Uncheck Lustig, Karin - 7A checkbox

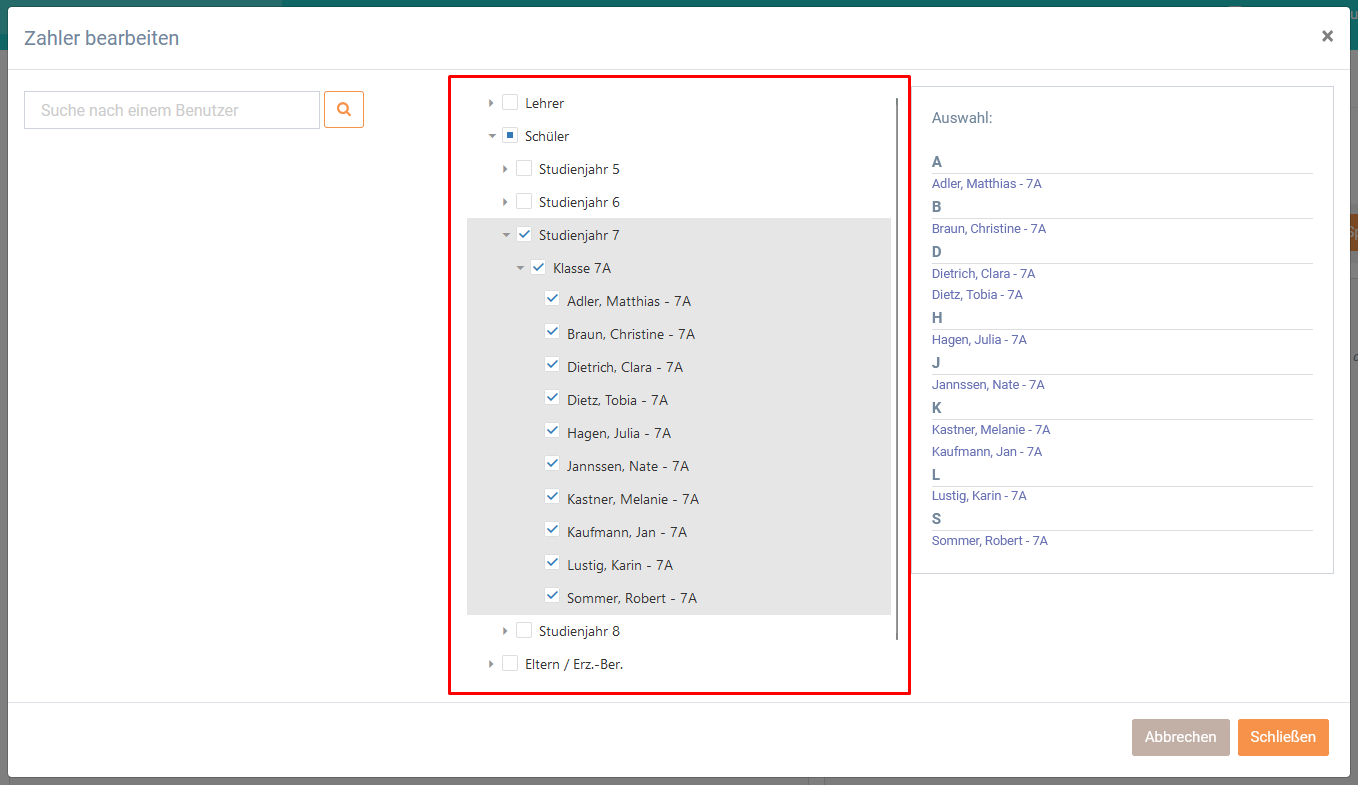[x=552, y=564]
